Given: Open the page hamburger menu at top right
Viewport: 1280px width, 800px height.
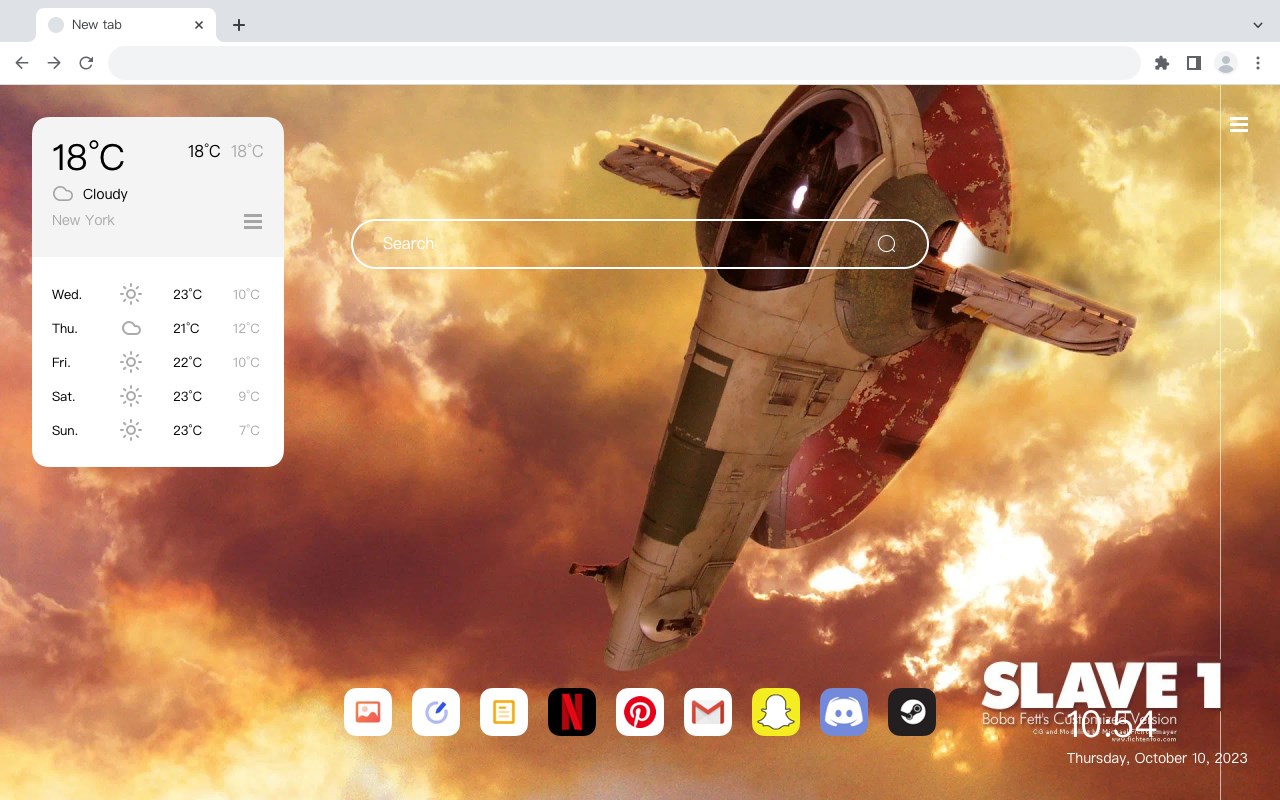Looking at the screenshot, I should [x=1239, y=125].
